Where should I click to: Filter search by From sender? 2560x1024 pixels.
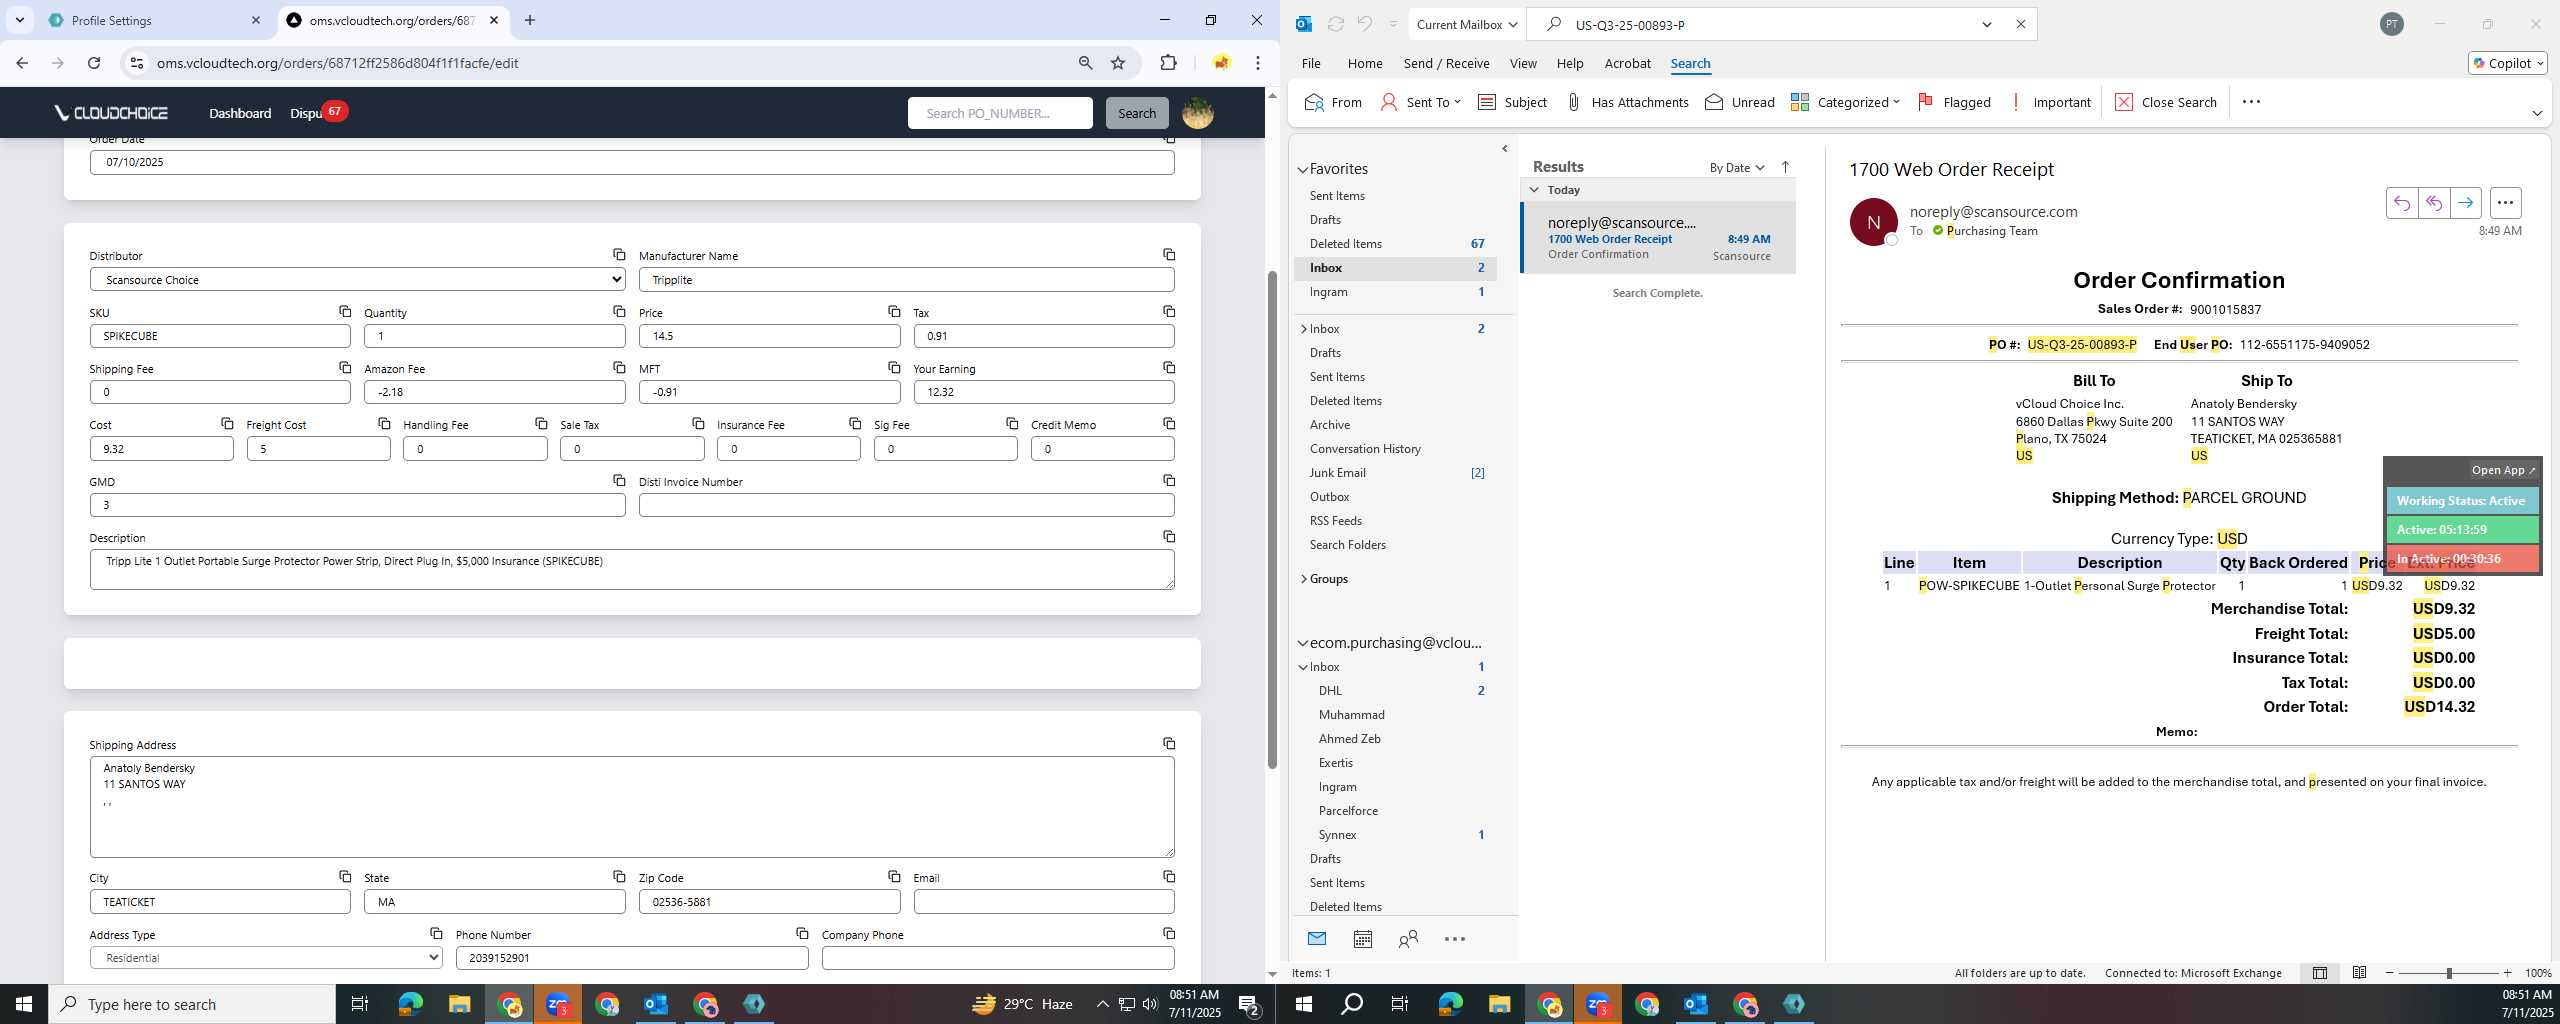1333,102
